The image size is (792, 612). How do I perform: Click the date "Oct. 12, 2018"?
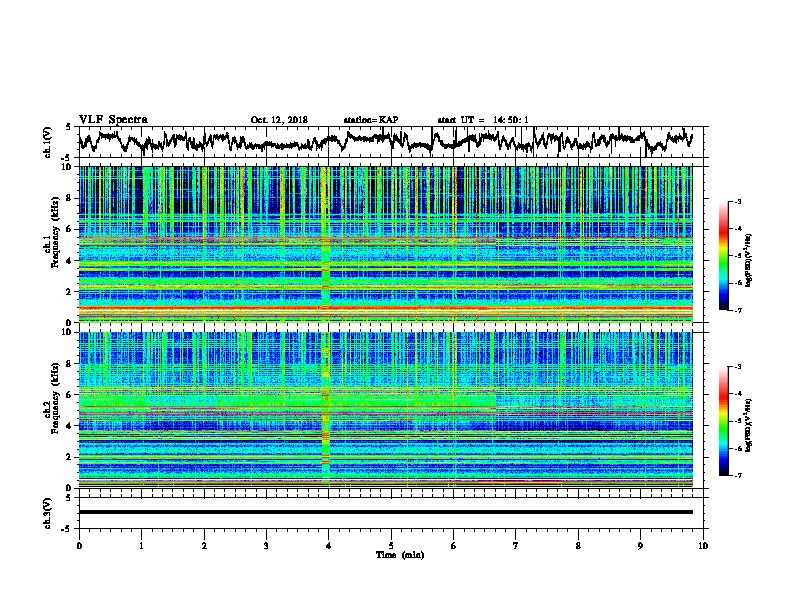pyautogui.click(x=279, y=120)
